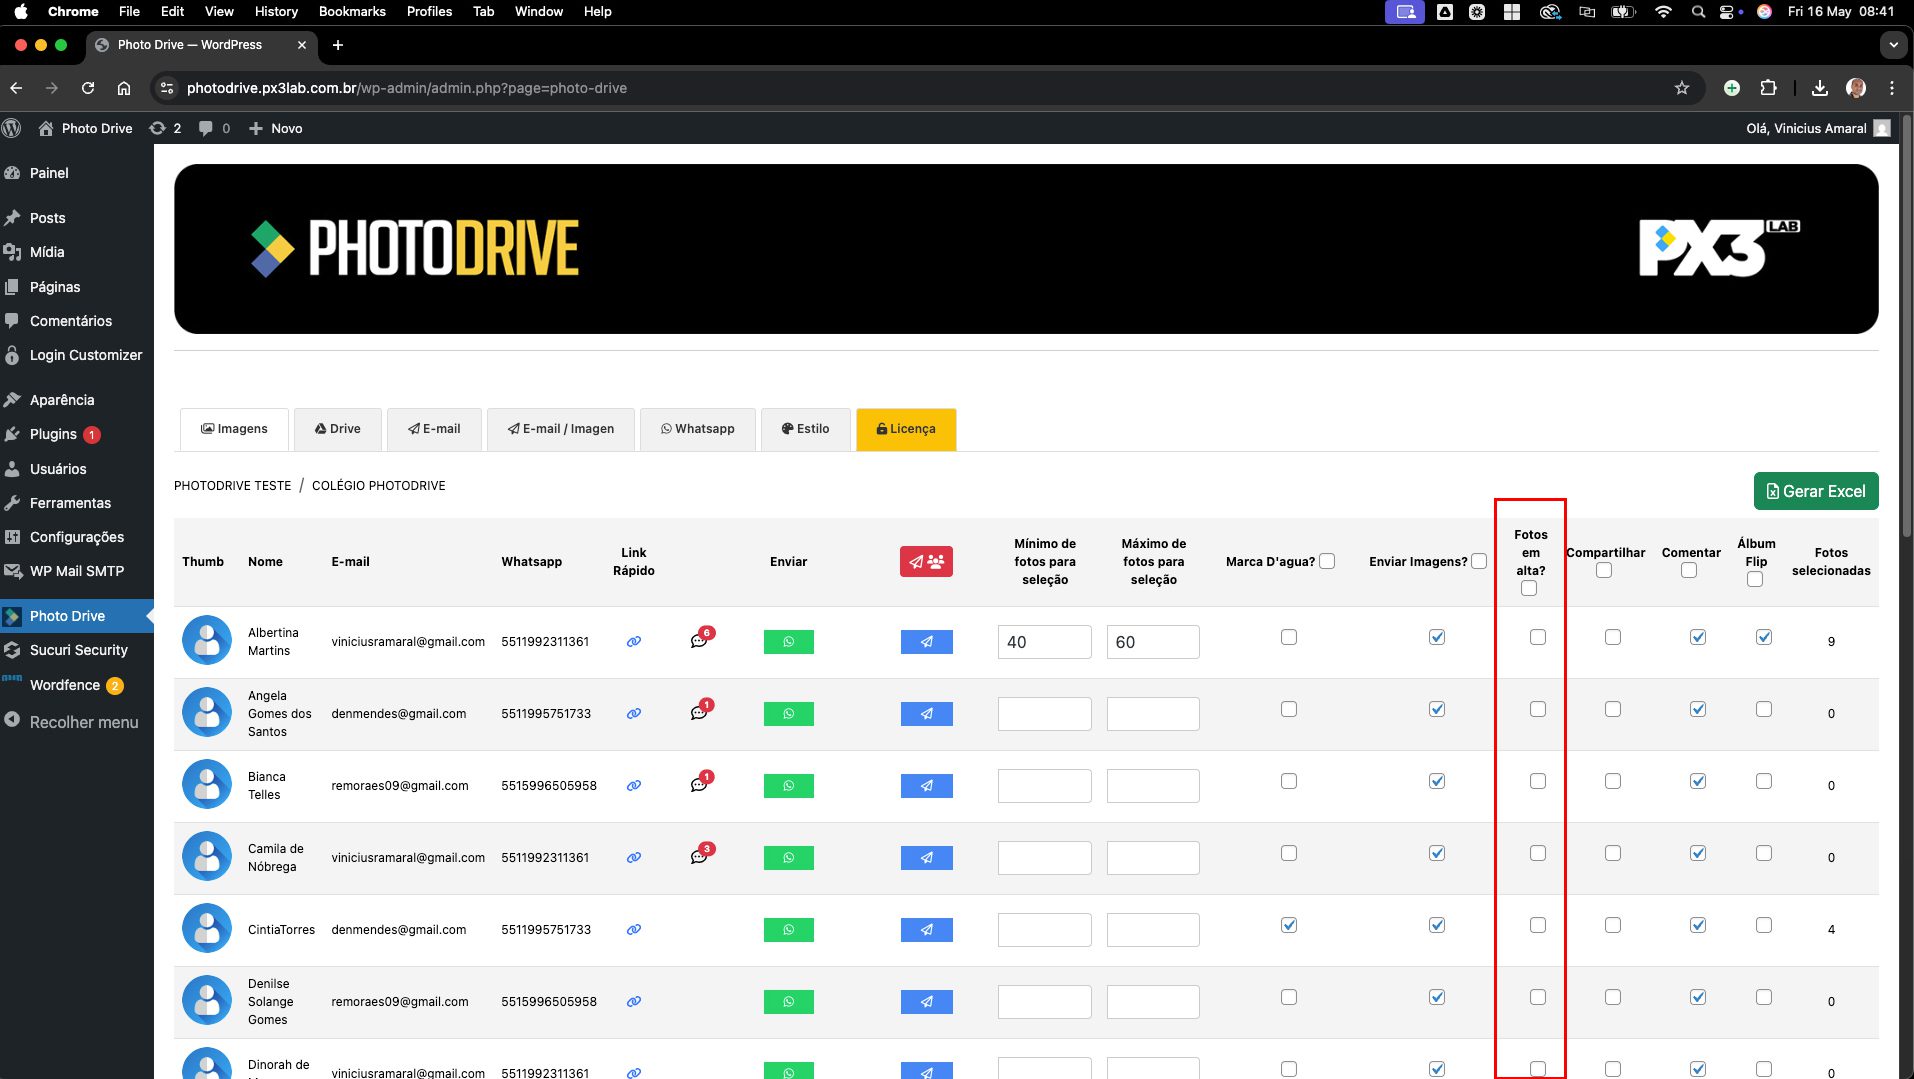Click the minimum photos field showing 40
This screenshot has width=1914, height=1079.
click(1044, 642)
